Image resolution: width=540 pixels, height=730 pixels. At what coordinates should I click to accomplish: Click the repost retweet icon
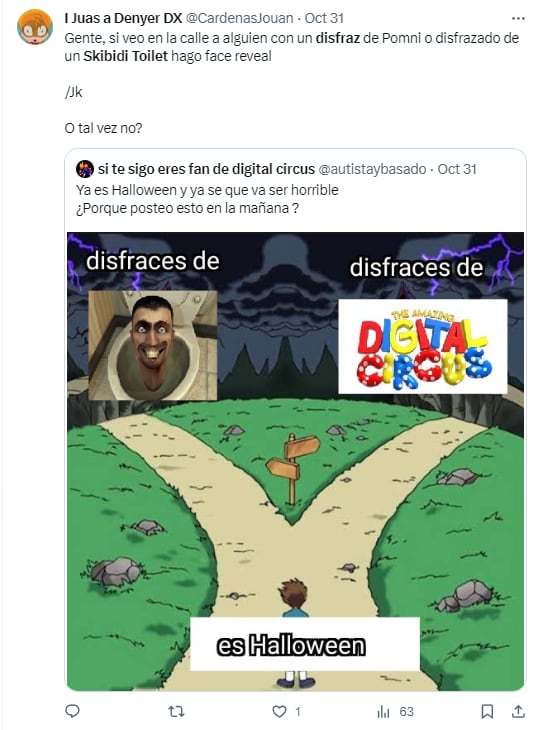(x=176, y=711)
